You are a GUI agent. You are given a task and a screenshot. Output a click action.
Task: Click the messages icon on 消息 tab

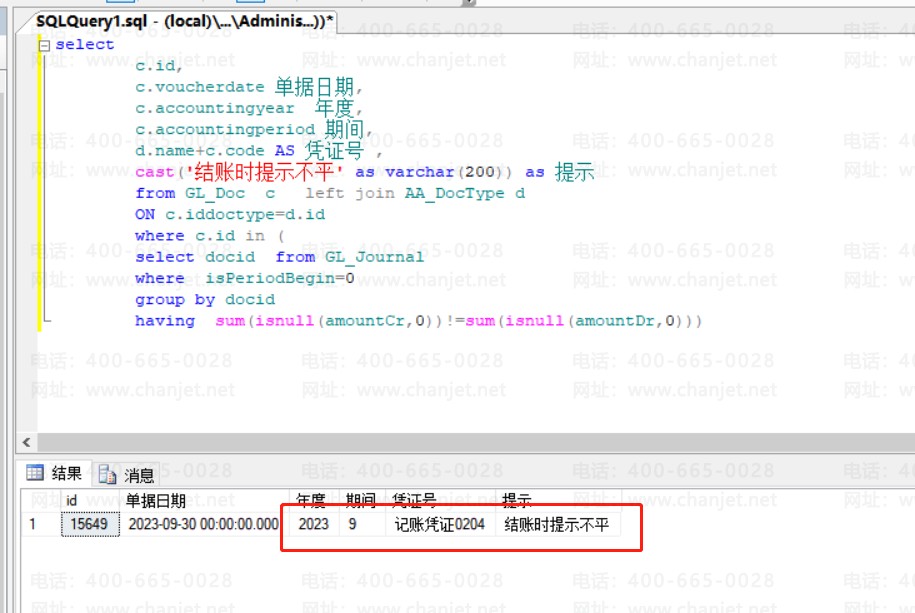click(x=107, y=475)
